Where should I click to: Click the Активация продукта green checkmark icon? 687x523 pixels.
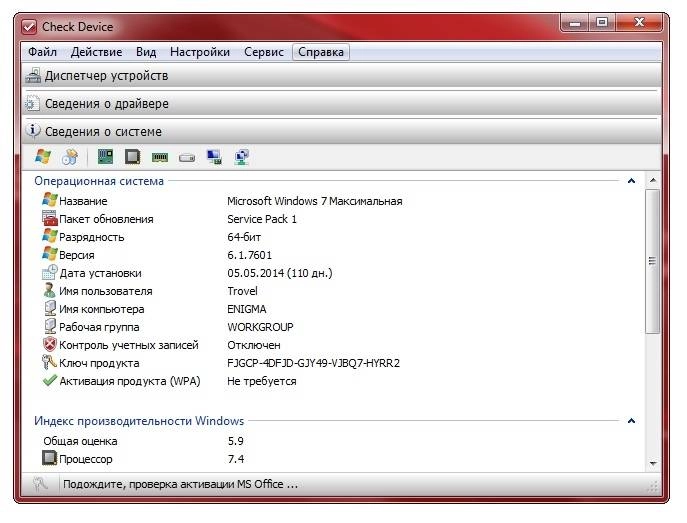pyautogui.click(x=50, y=380)
